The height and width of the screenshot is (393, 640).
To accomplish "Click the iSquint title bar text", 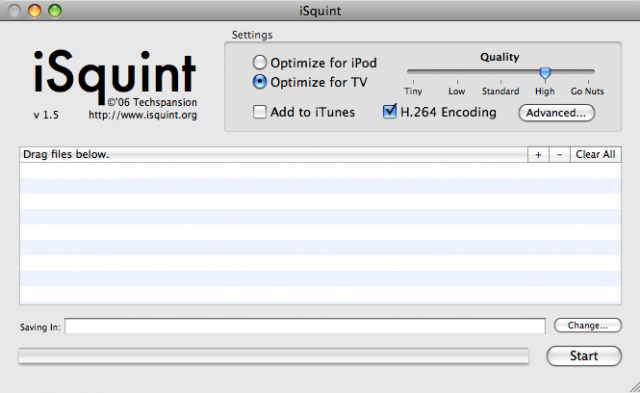I will point(320,11).
